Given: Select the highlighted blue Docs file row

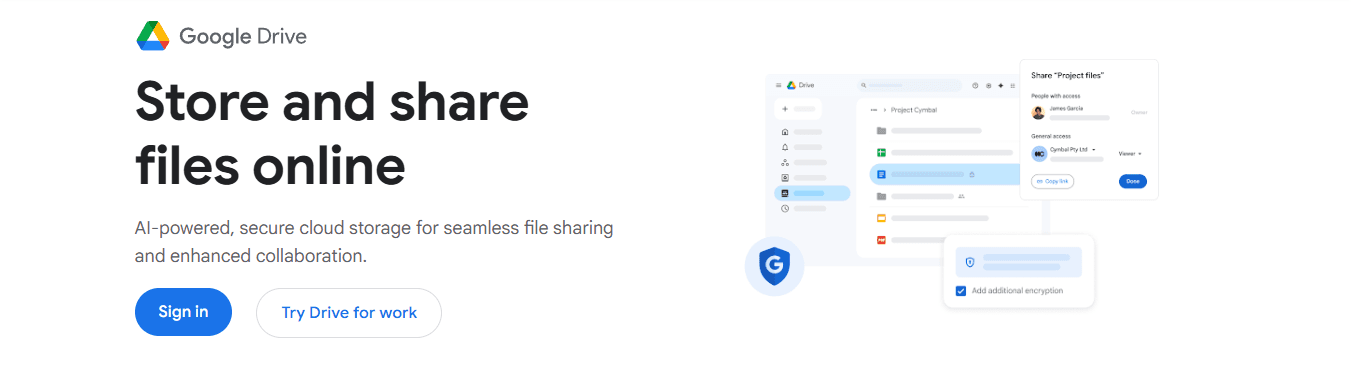Looking at the screenshot, I should [944, 174].
